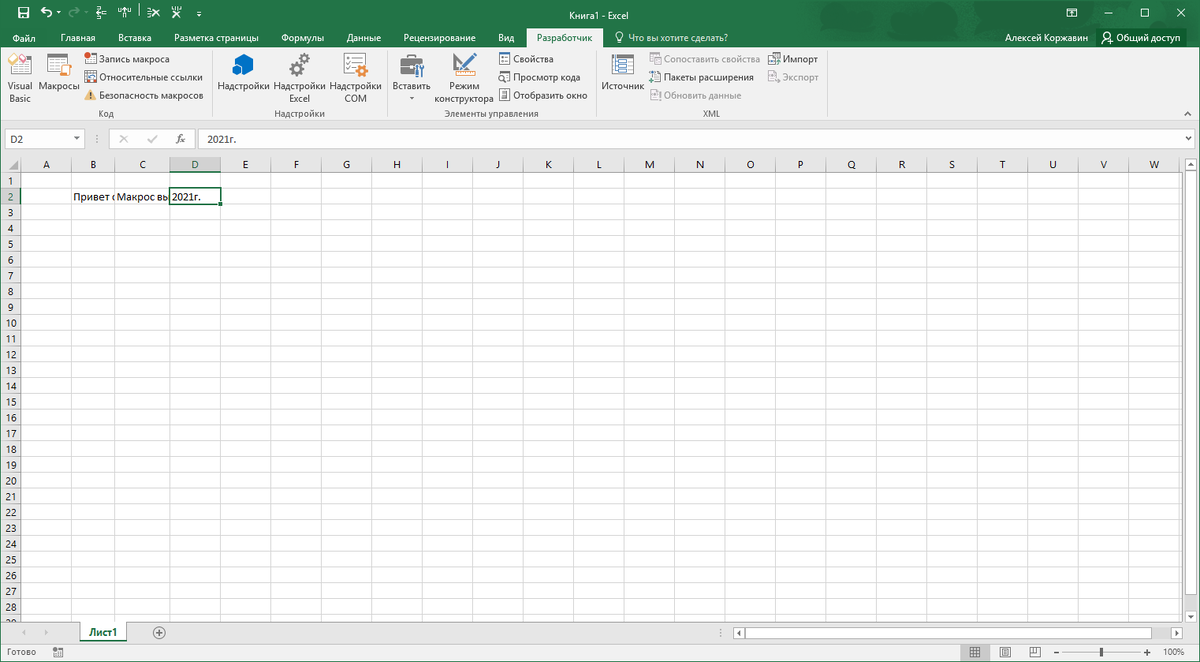This screenshot has width=1200, height=662.
Task: Select the Лист1 sheet tab
Action: [103, 632]
